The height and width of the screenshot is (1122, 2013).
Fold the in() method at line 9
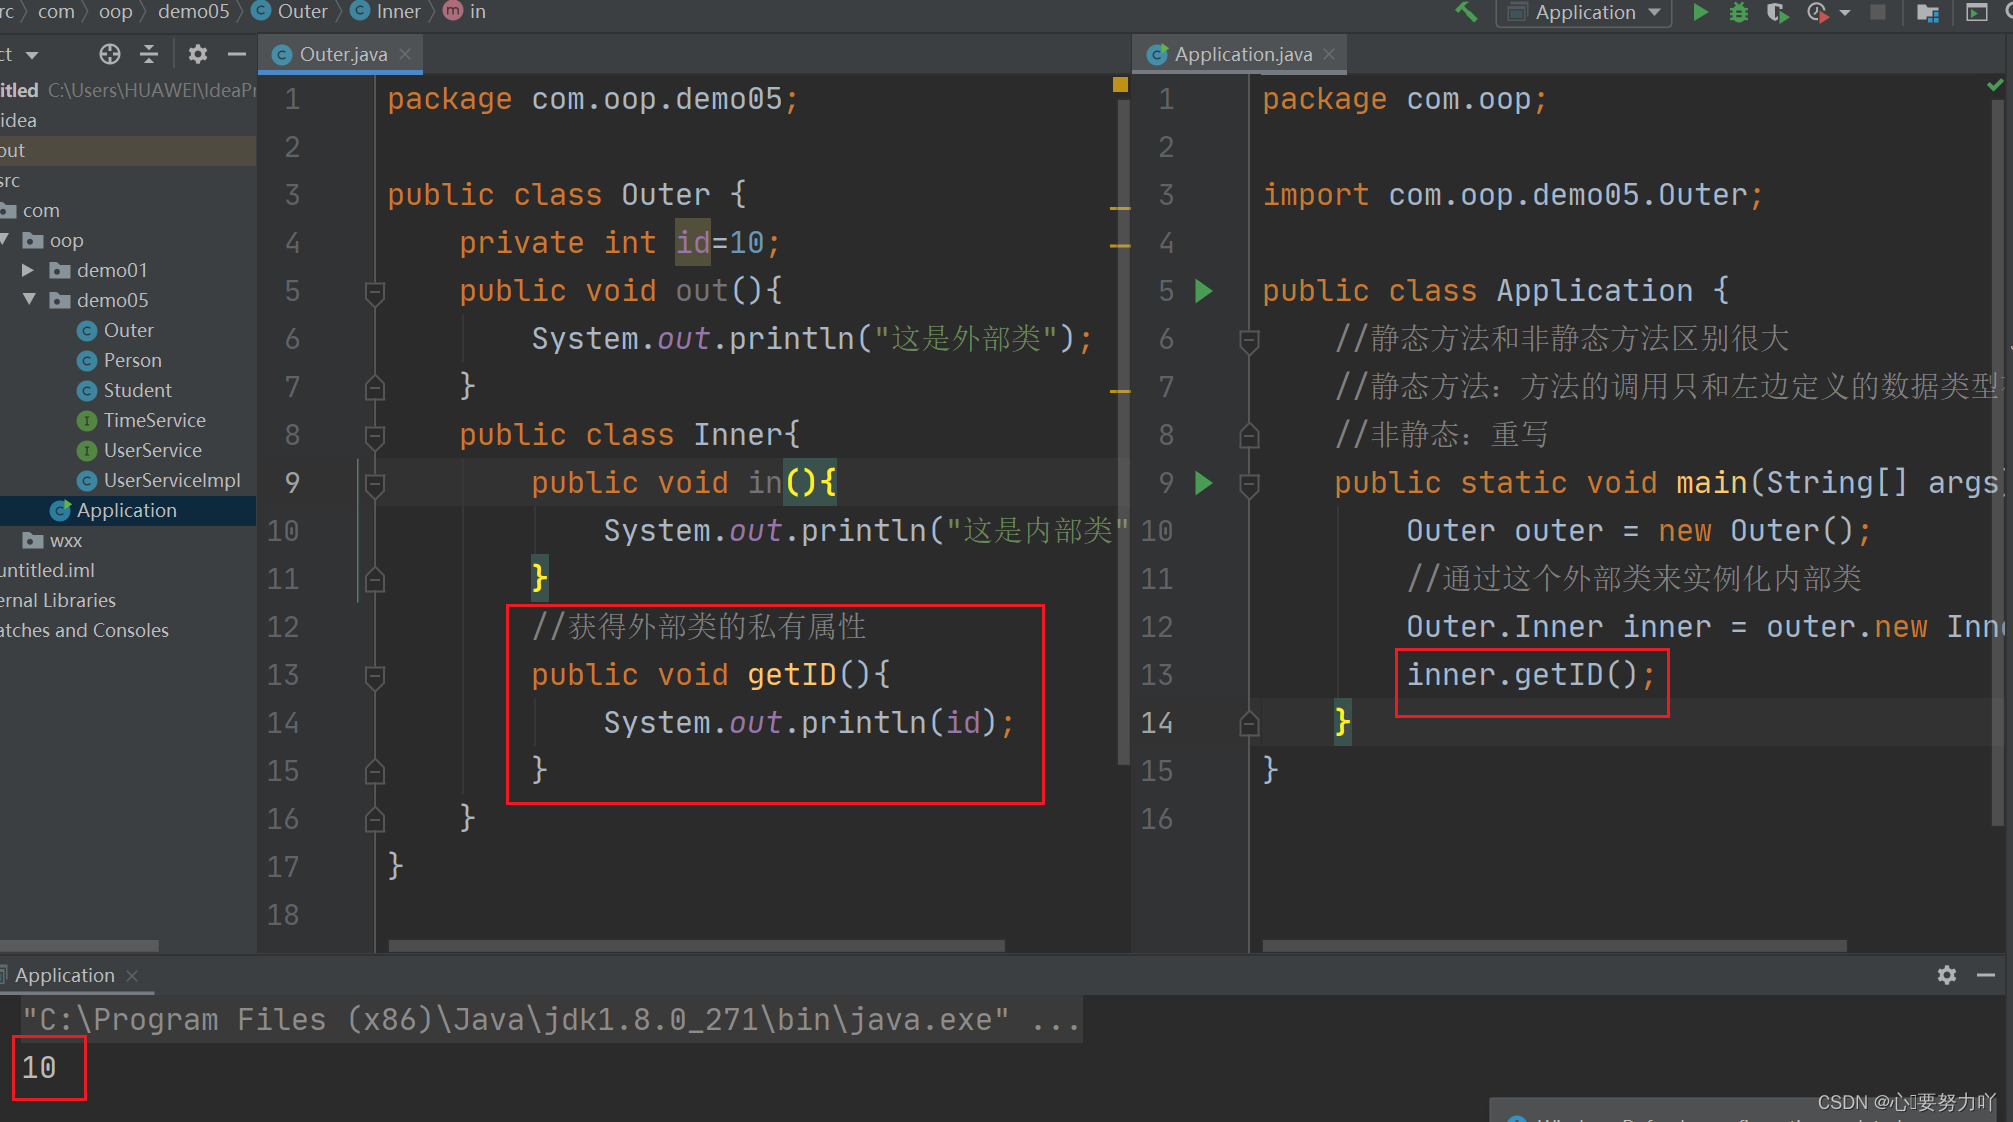[x=375, y=484]
